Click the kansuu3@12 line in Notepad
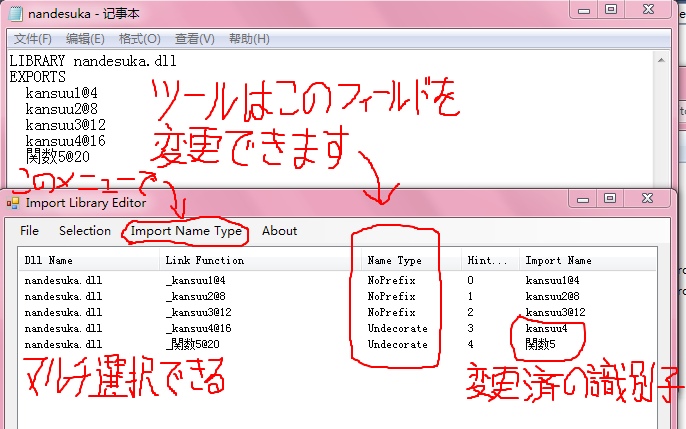The image size is (686, 429). click(x=66, y=125)
